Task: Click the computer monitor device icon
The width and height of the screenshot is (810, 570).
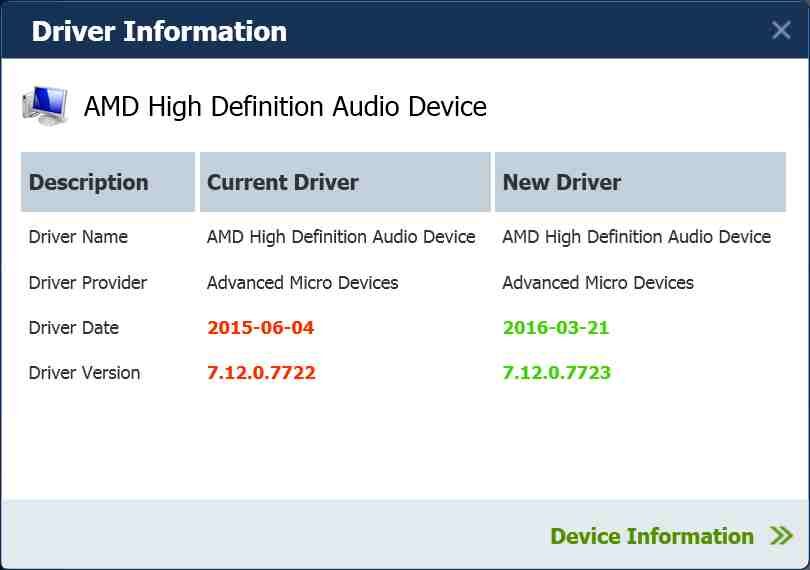Action: coord(45,105)
